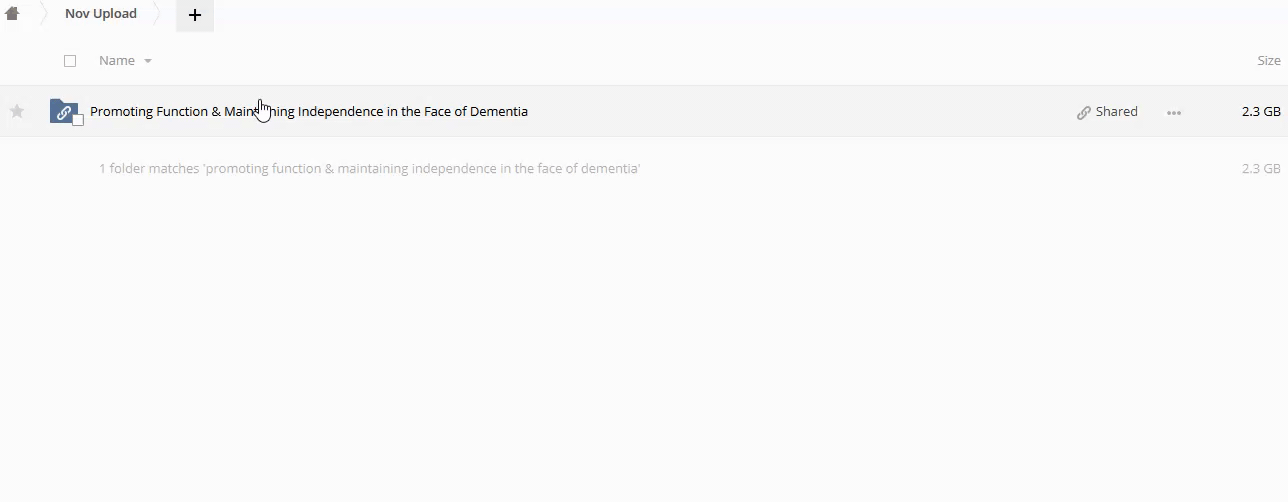Toggle the sort arrow beside Name

[x=148, y=62]
